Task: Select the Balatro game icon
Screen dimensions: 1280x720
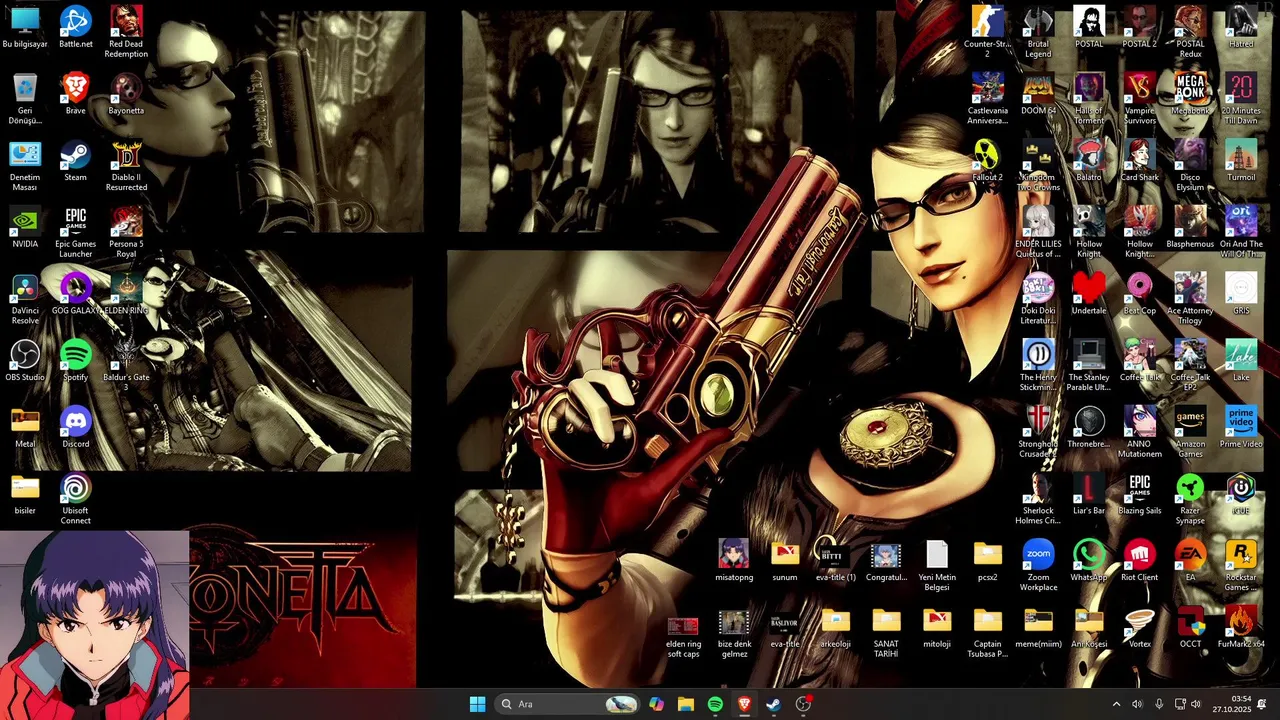Action: click(x=1089, y=162)
